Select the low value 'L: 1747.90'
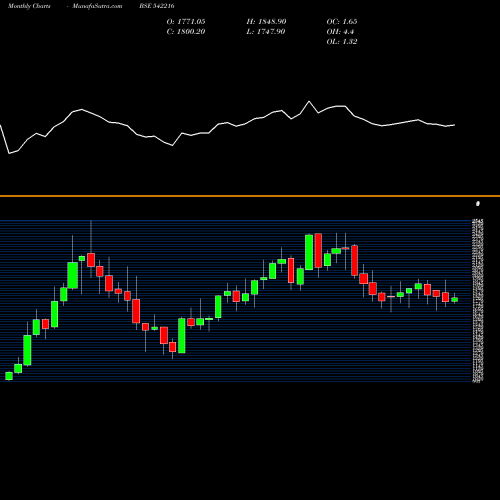Viewport: 500px width, 500px height. (266, 32)
